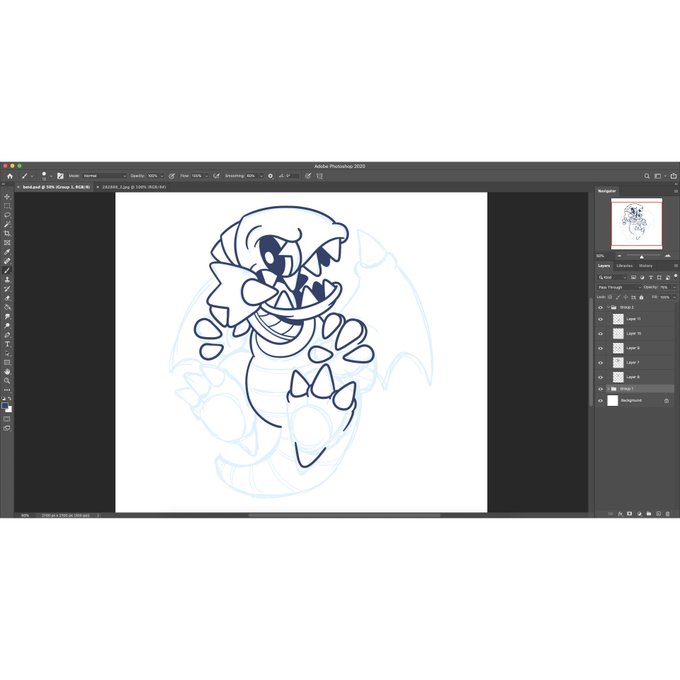The height and width of the screenshot is (680, 680).
Task: Click the Navigator panel tab
Action: [x=607, y=191]
